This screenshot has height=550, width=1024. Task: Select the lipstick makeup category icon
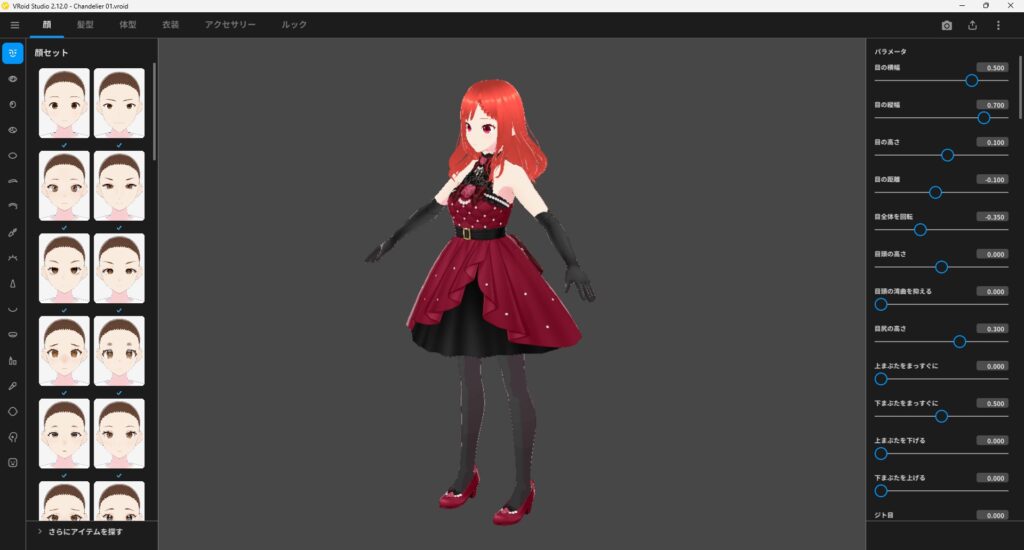coord(12,360)
